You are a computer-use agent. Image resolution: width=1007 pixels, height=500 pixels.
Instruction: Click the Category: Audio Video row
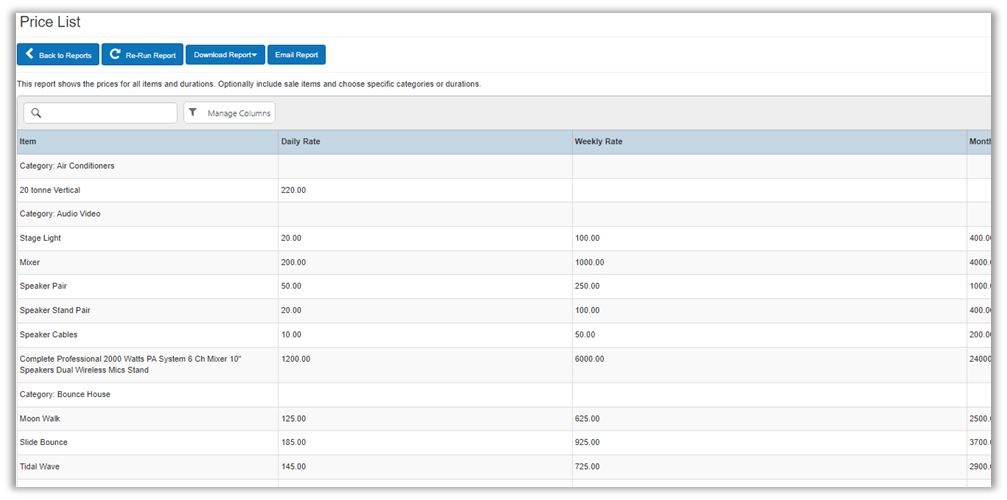(60, 214)
